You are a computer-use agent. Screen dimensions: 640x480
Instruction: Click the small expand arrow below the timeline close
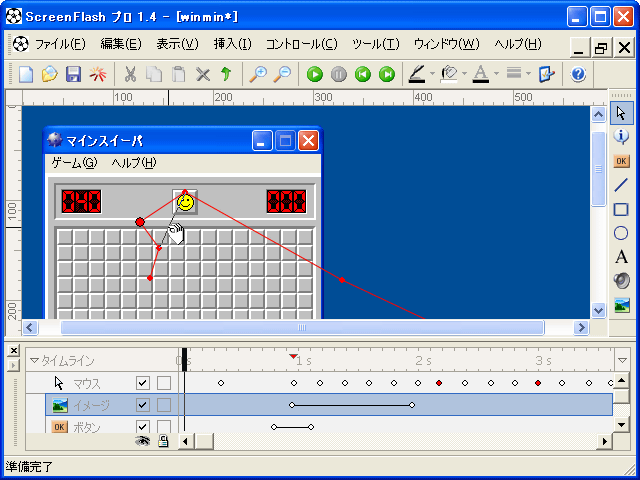click(13, 365)
